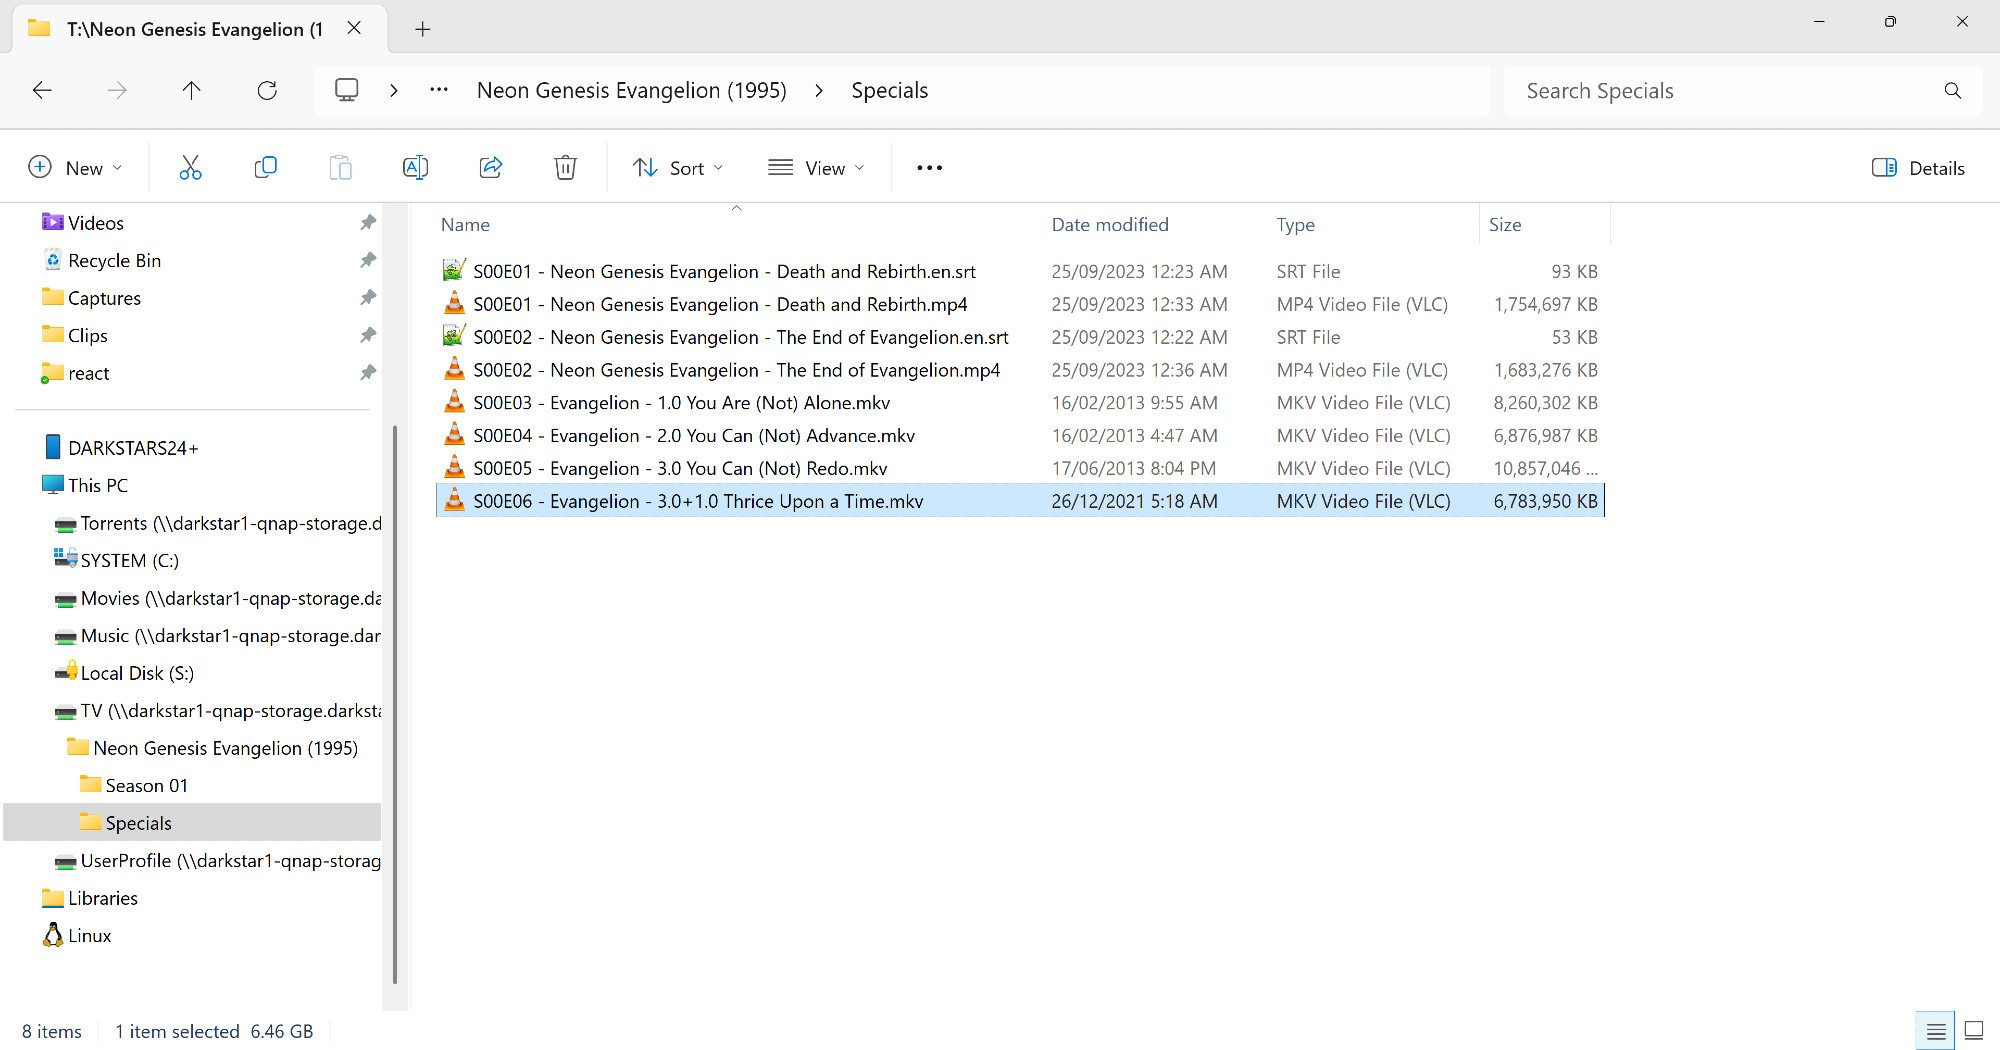Expand chevron after Neon Genesis Evangelion (1995)

pyautogui.click(x=819, y=90)
